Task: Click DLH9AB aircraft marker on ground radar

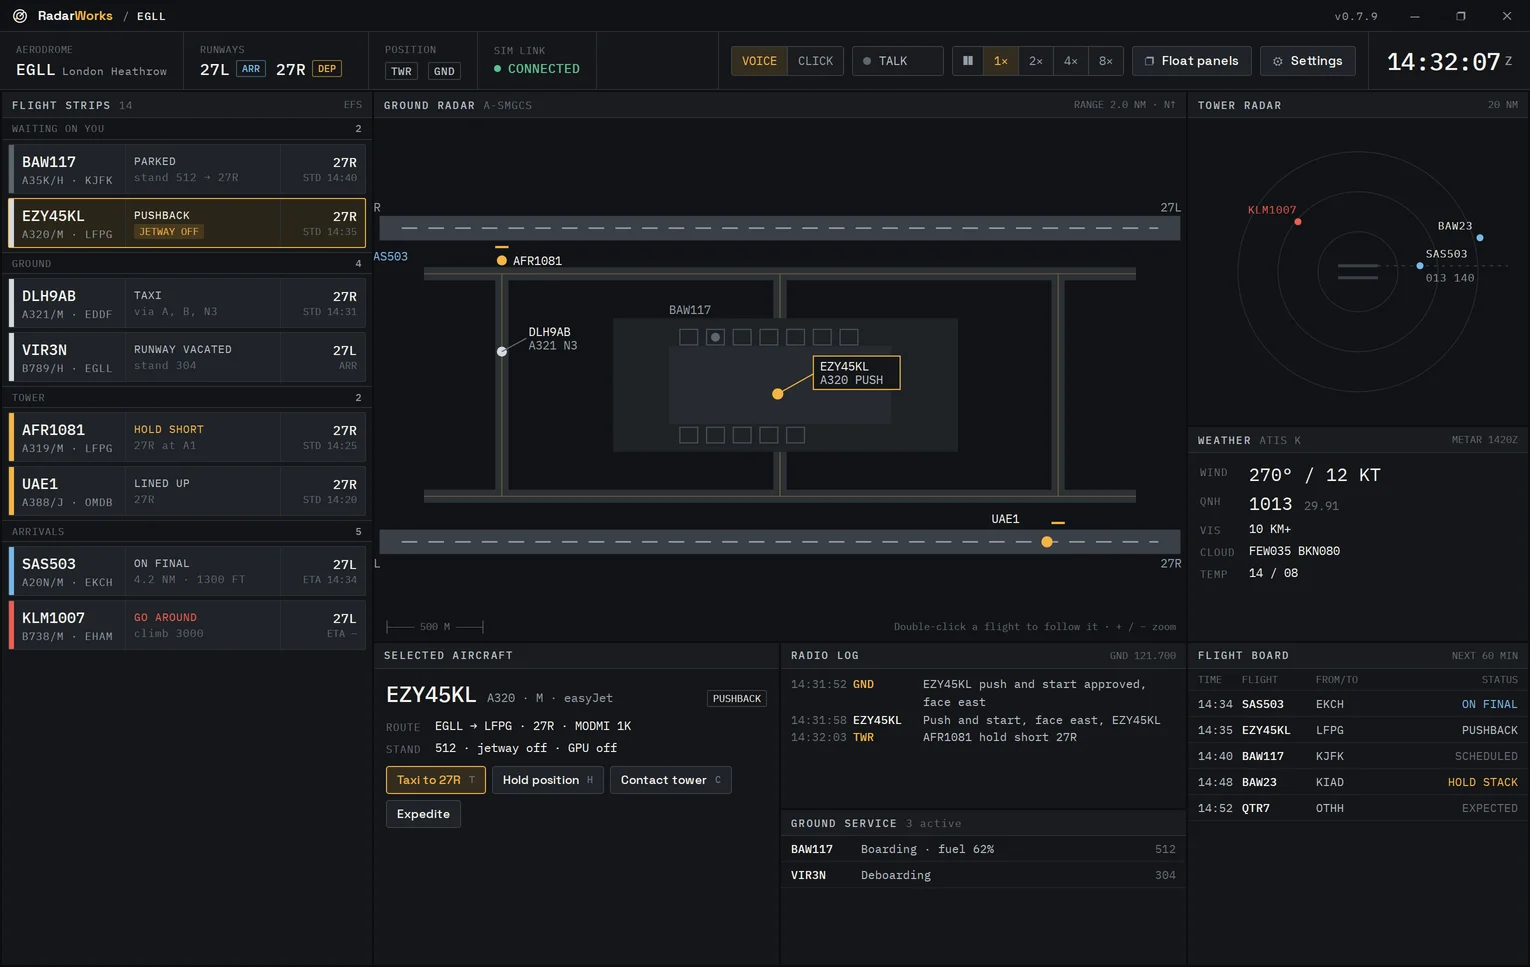Action: click(x=502, y=351)
